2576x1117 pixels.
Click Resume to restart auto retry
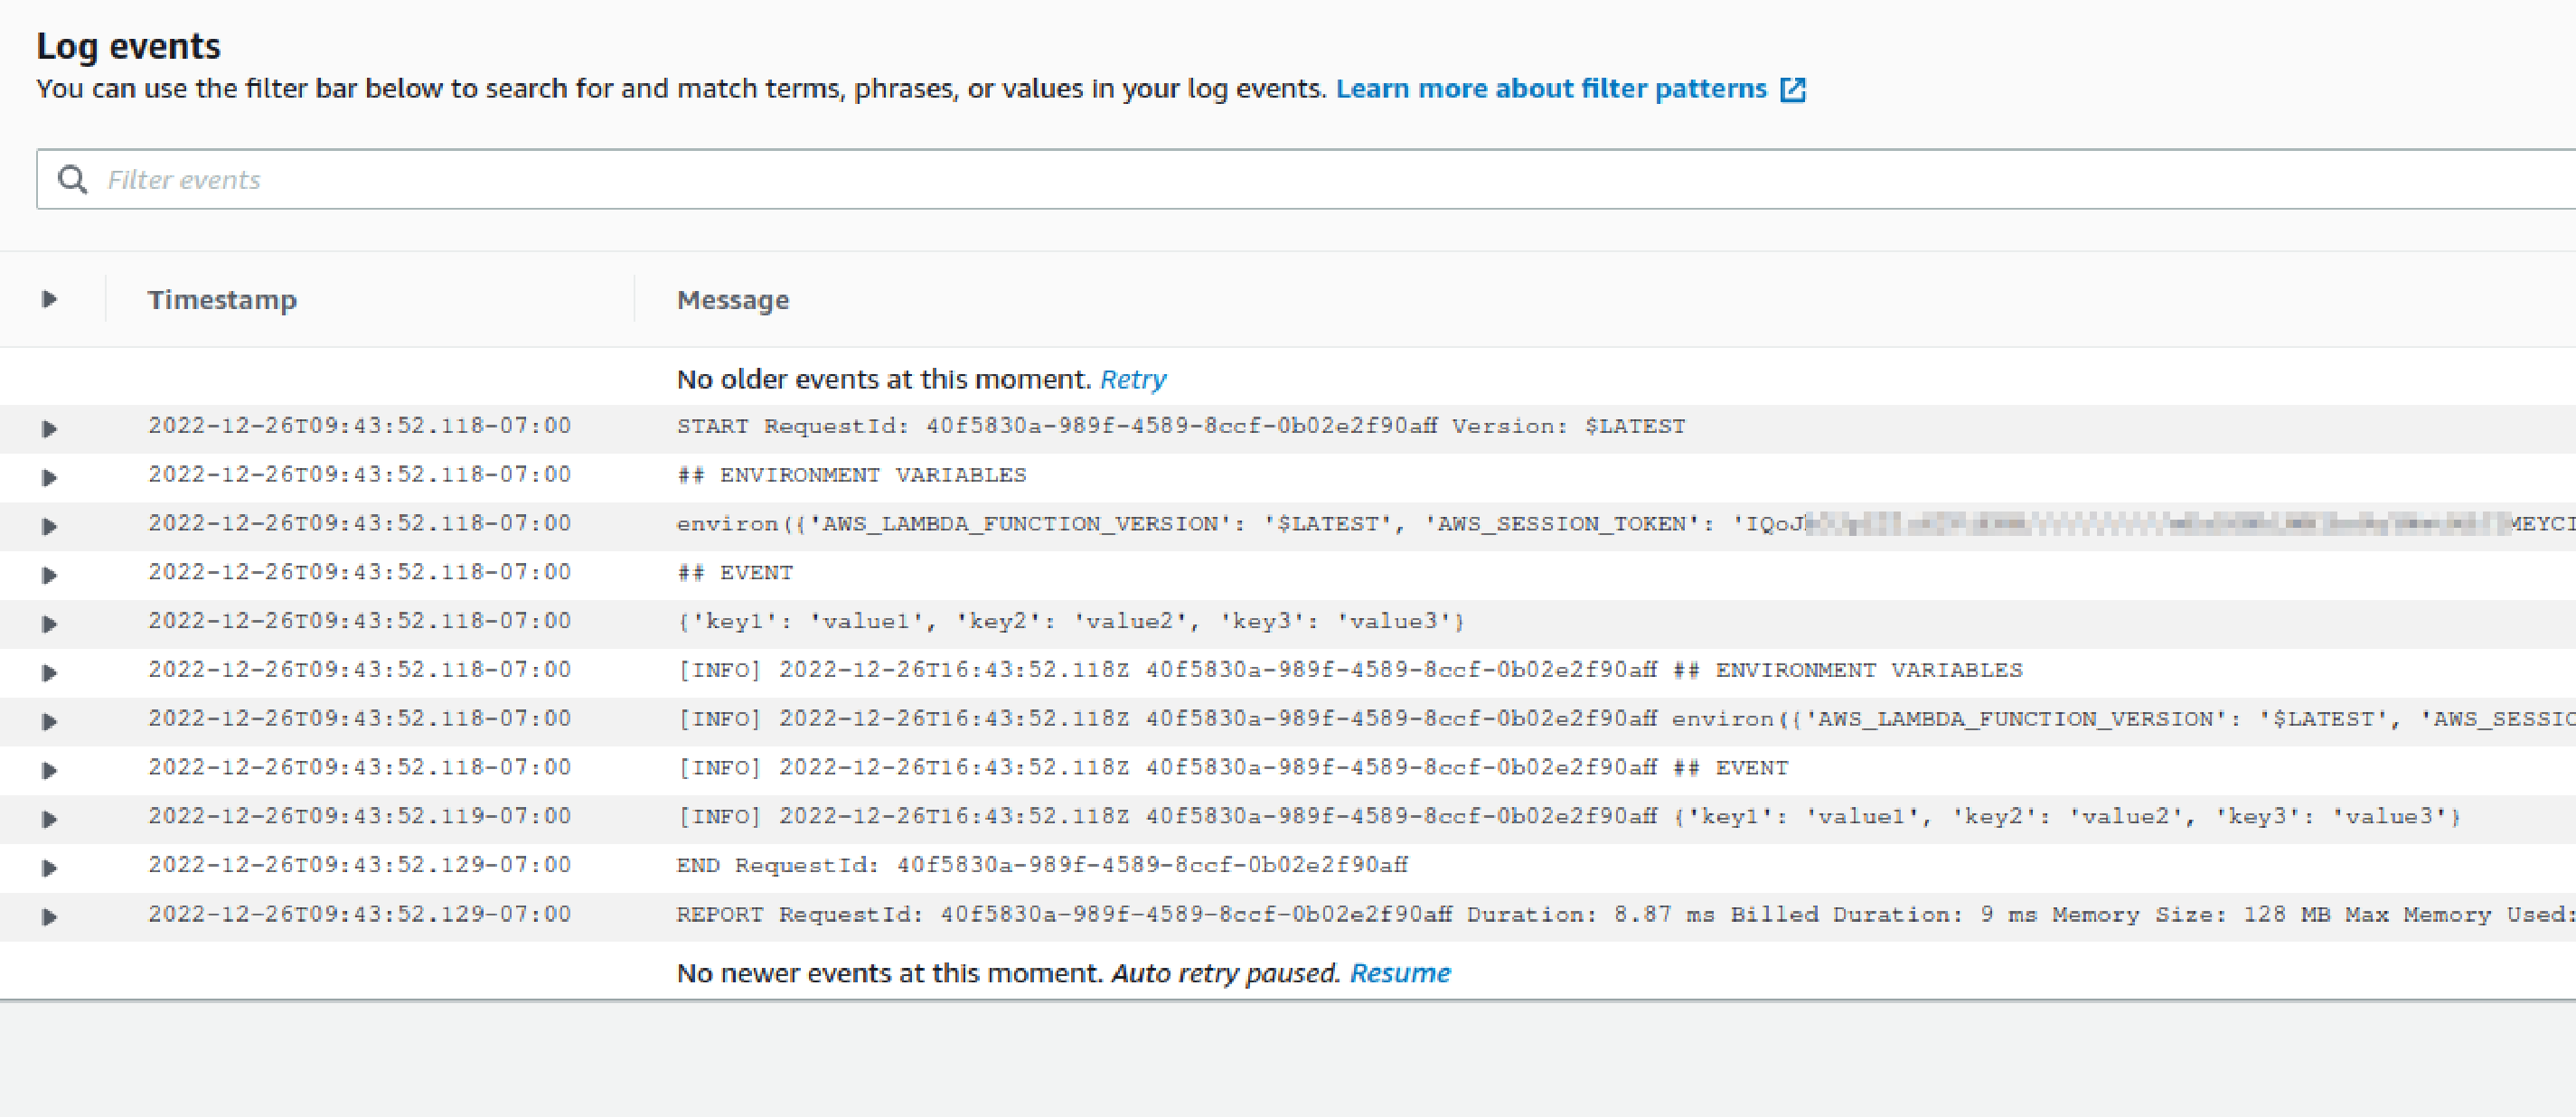click(1399, 973)
